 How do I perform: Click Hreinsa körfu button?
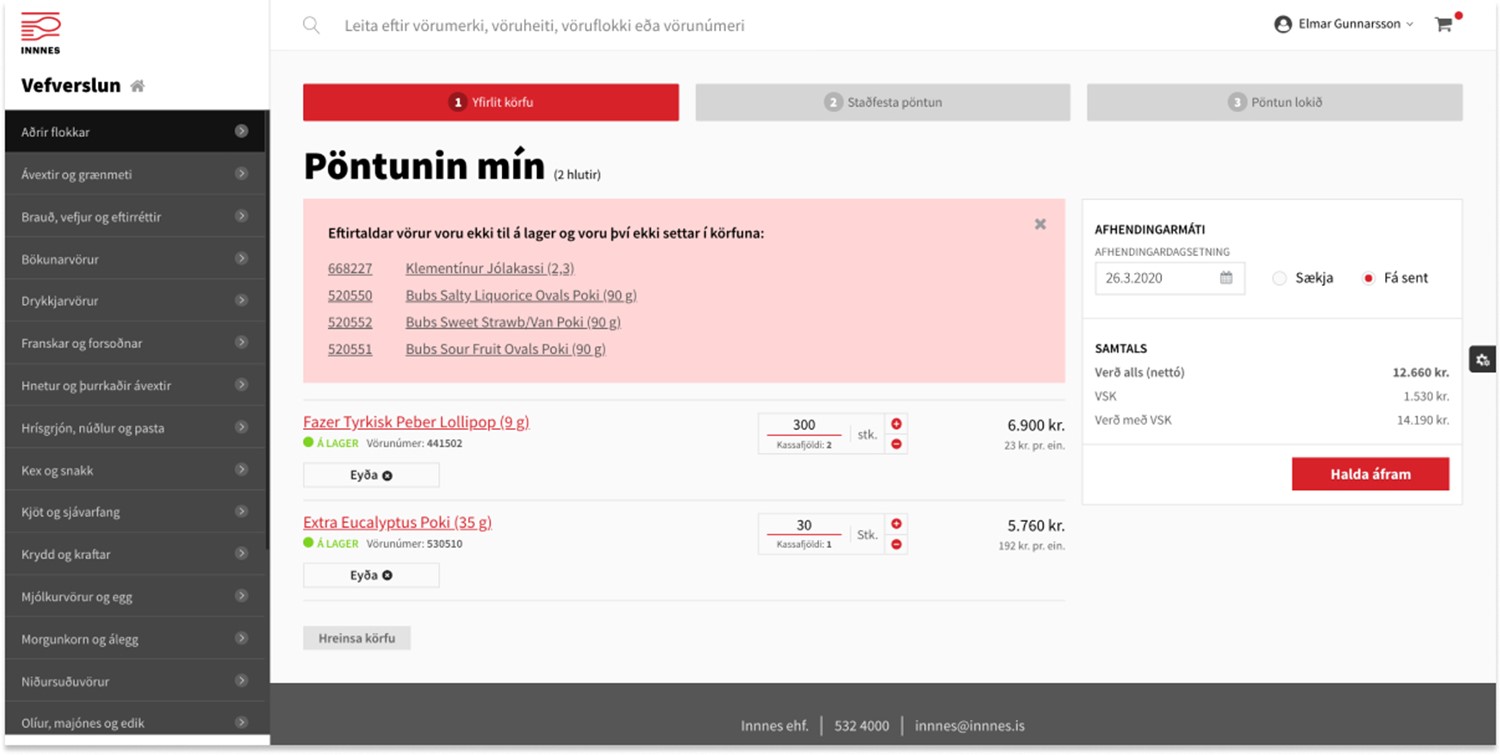(x=357, y=638)
